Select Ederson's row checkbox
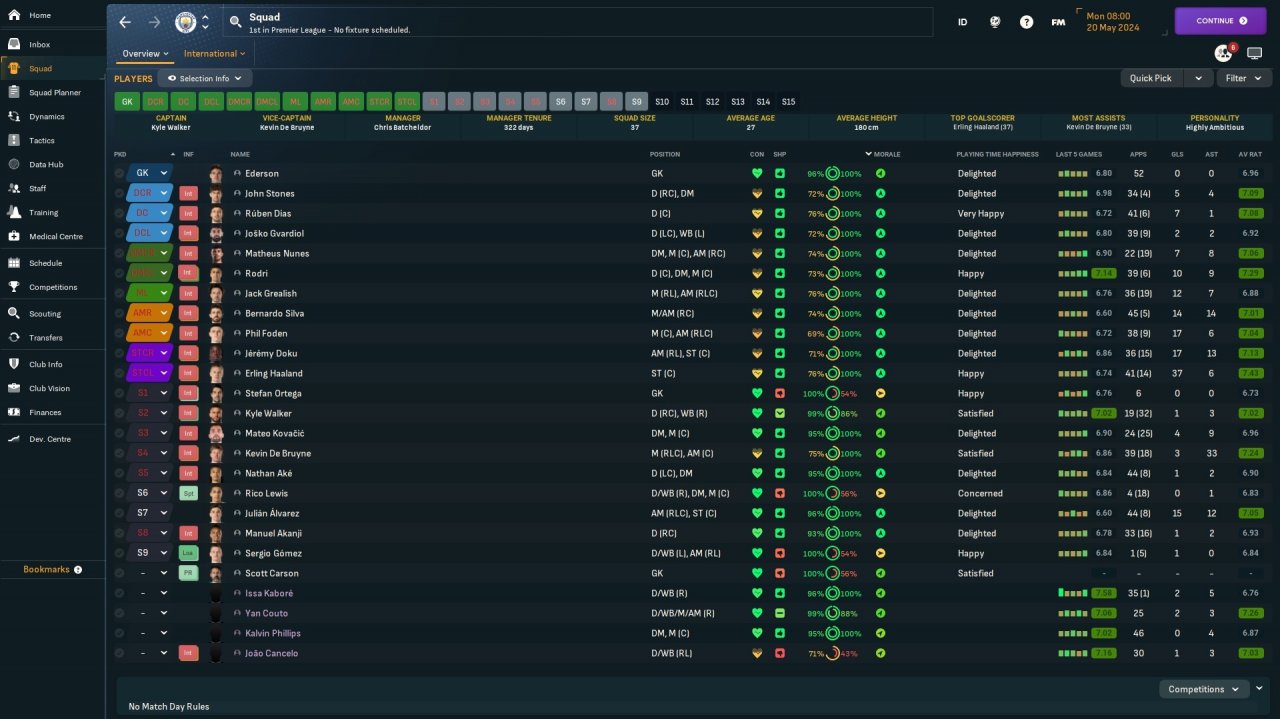 click(x=119, y=173)
